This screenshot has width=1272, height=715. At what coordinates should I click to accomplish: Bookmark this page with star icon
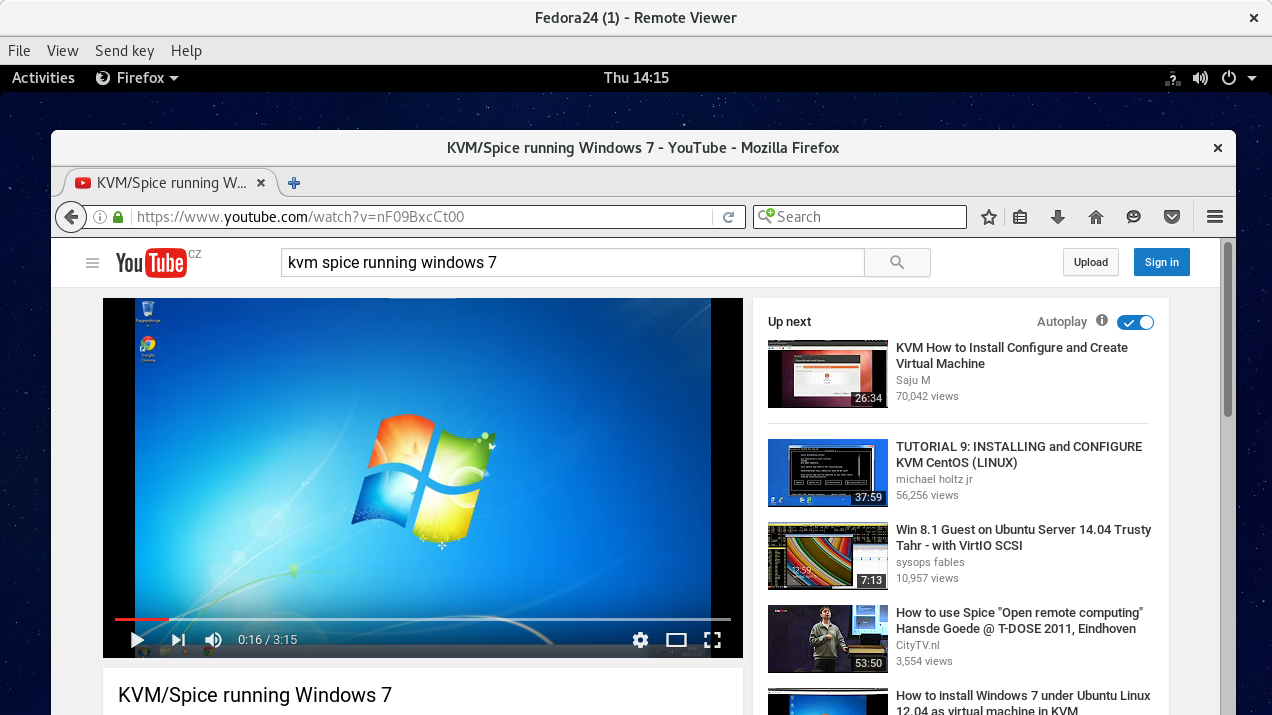(x=989, y=217)
